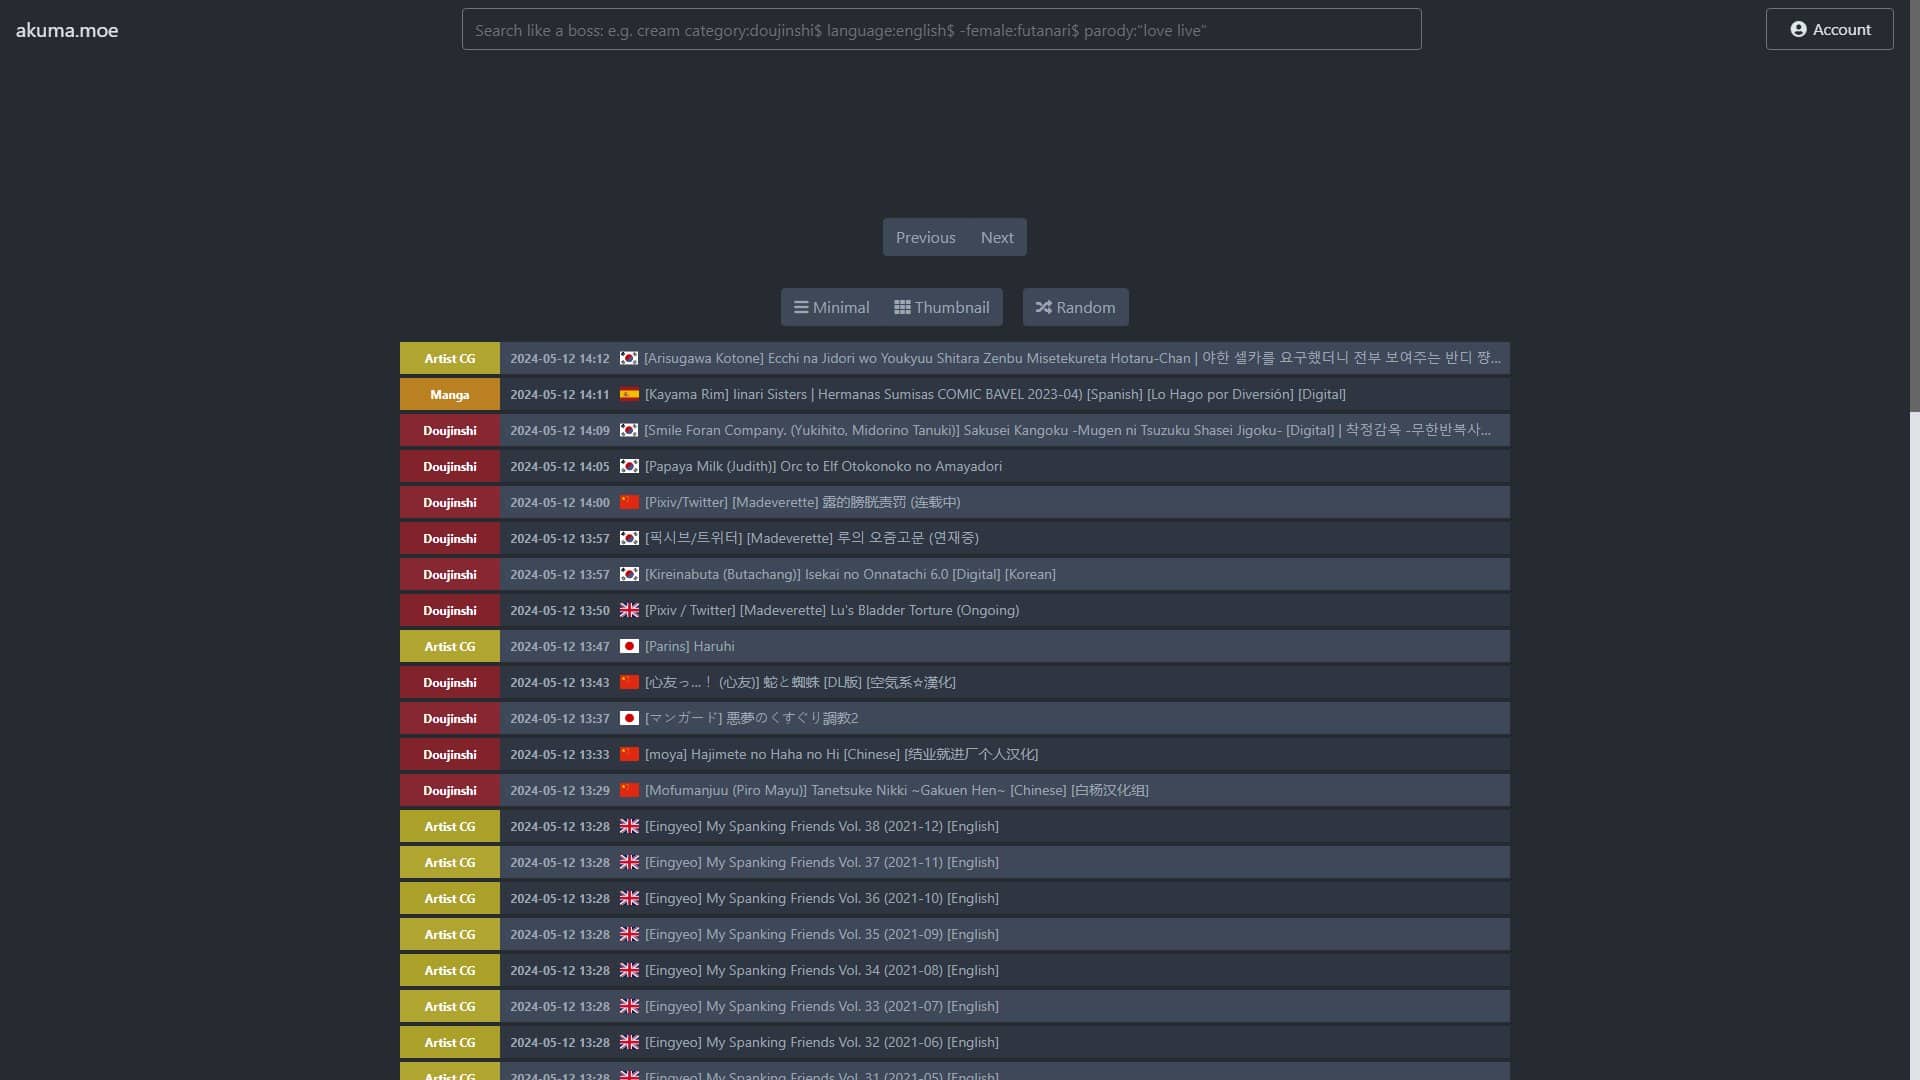Open a Random gallery

pos(1075,307)
